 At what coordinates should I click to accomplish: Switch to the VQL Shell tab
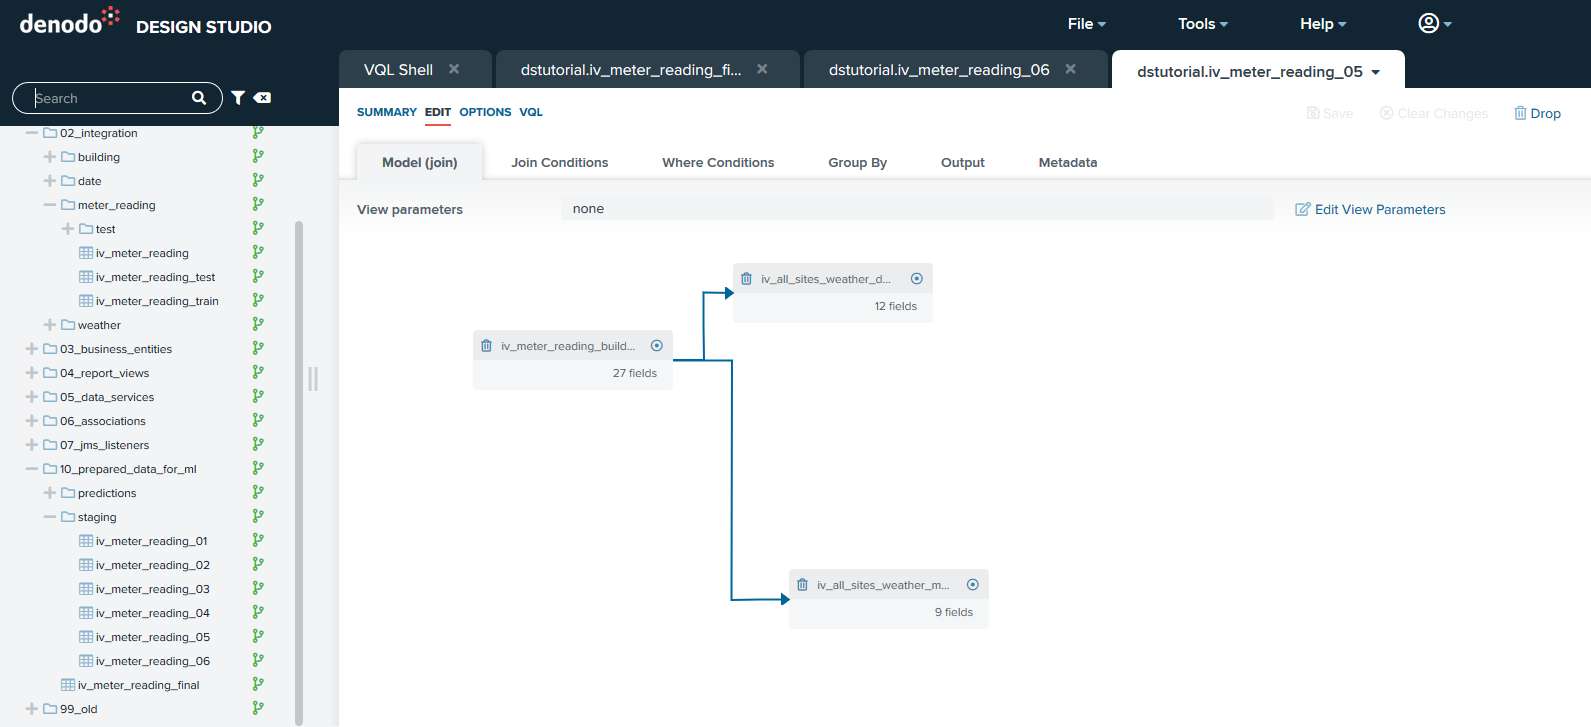coord(398,69)
